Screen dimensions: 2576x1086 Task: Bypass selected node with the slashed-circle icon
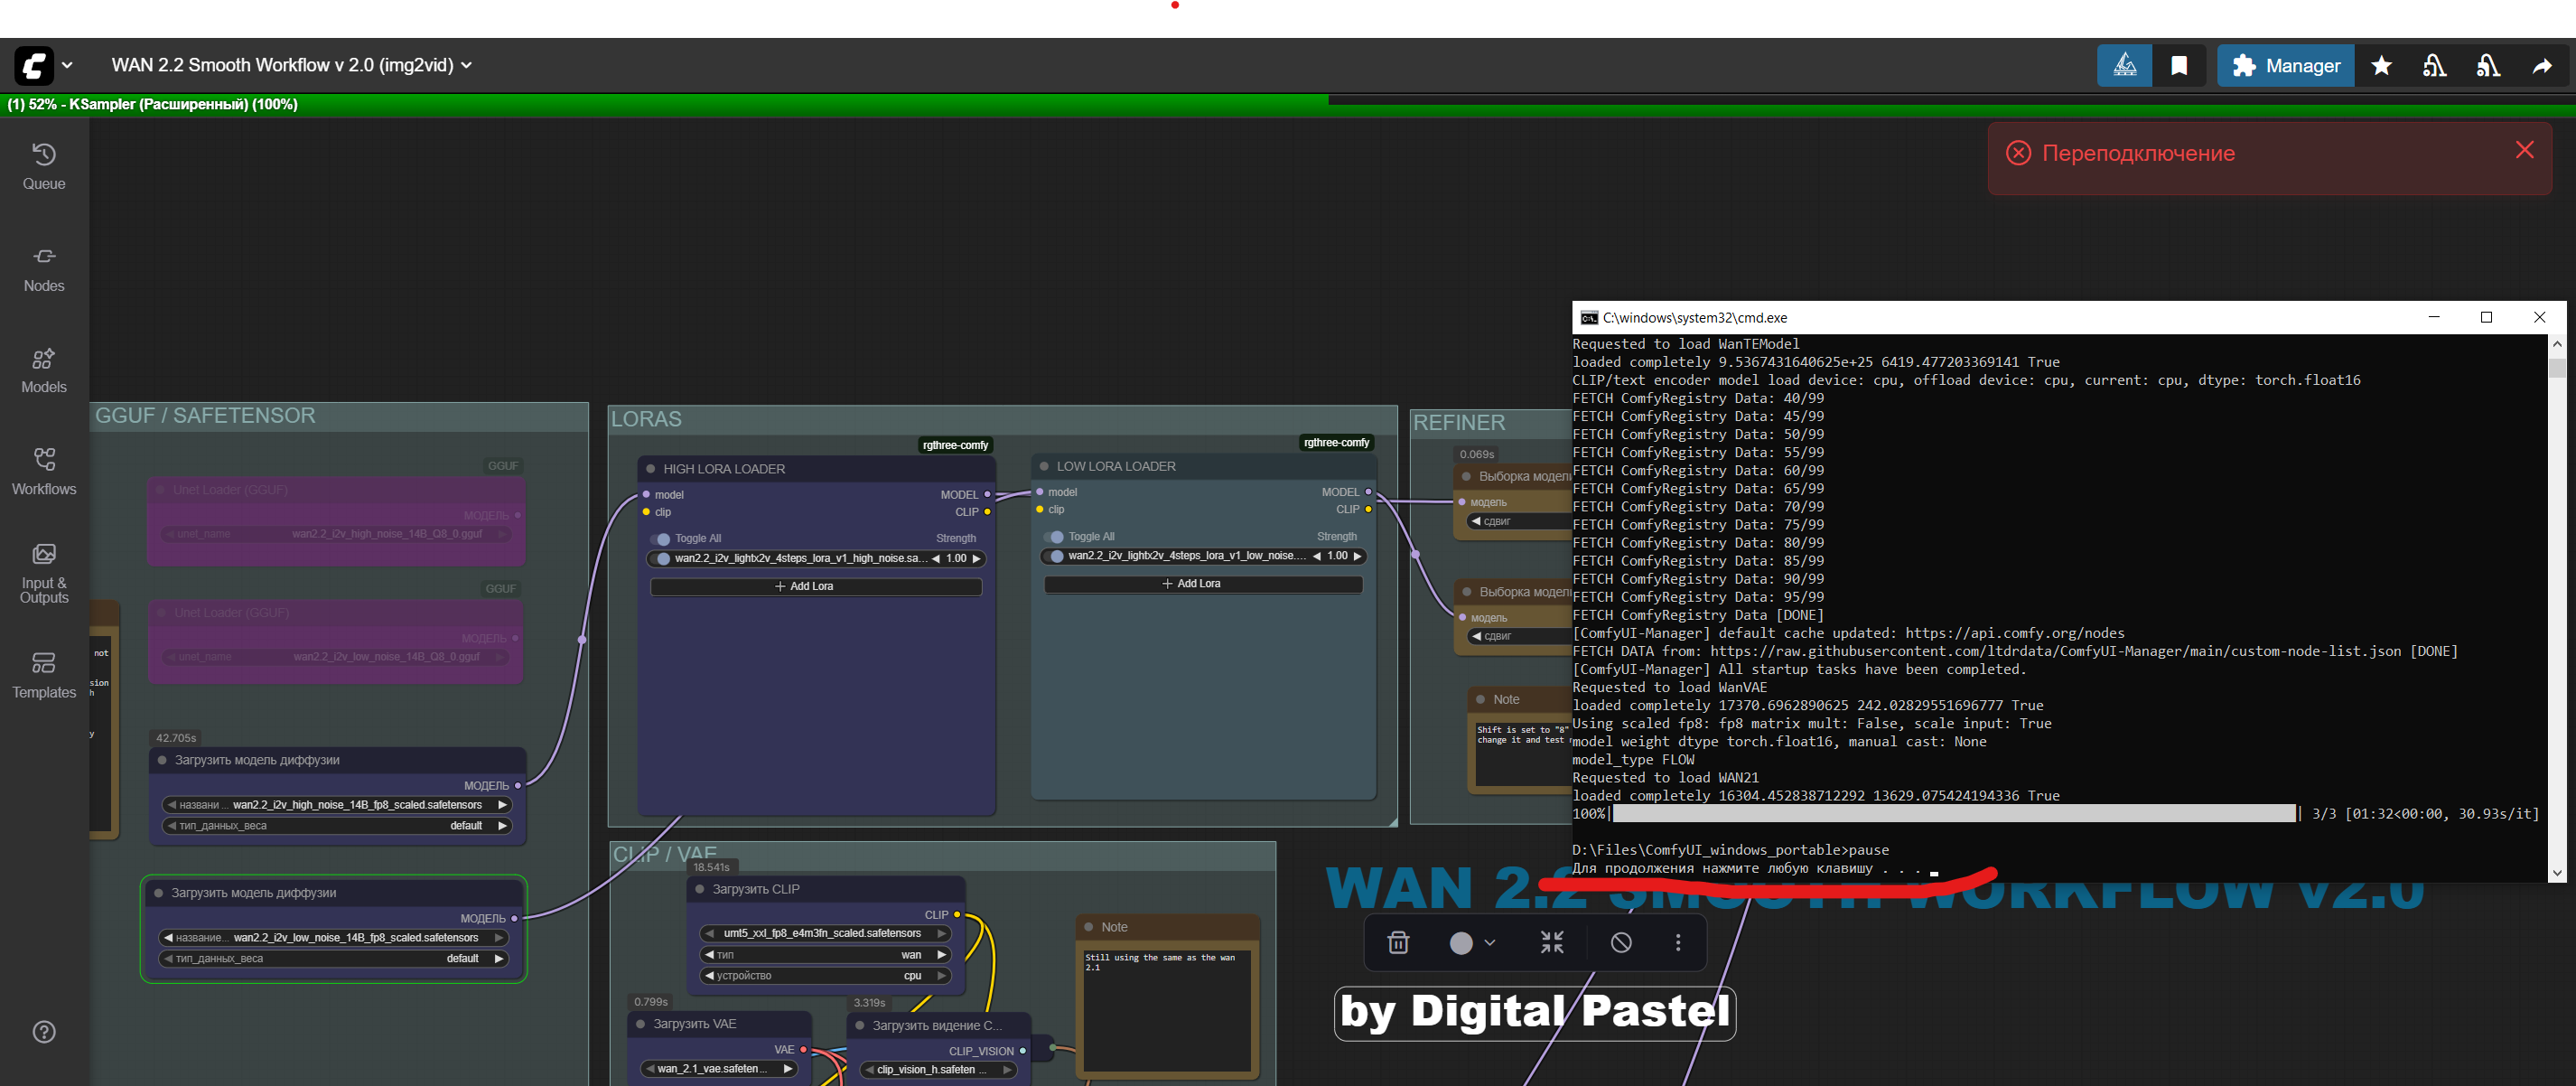[1621, 942]
